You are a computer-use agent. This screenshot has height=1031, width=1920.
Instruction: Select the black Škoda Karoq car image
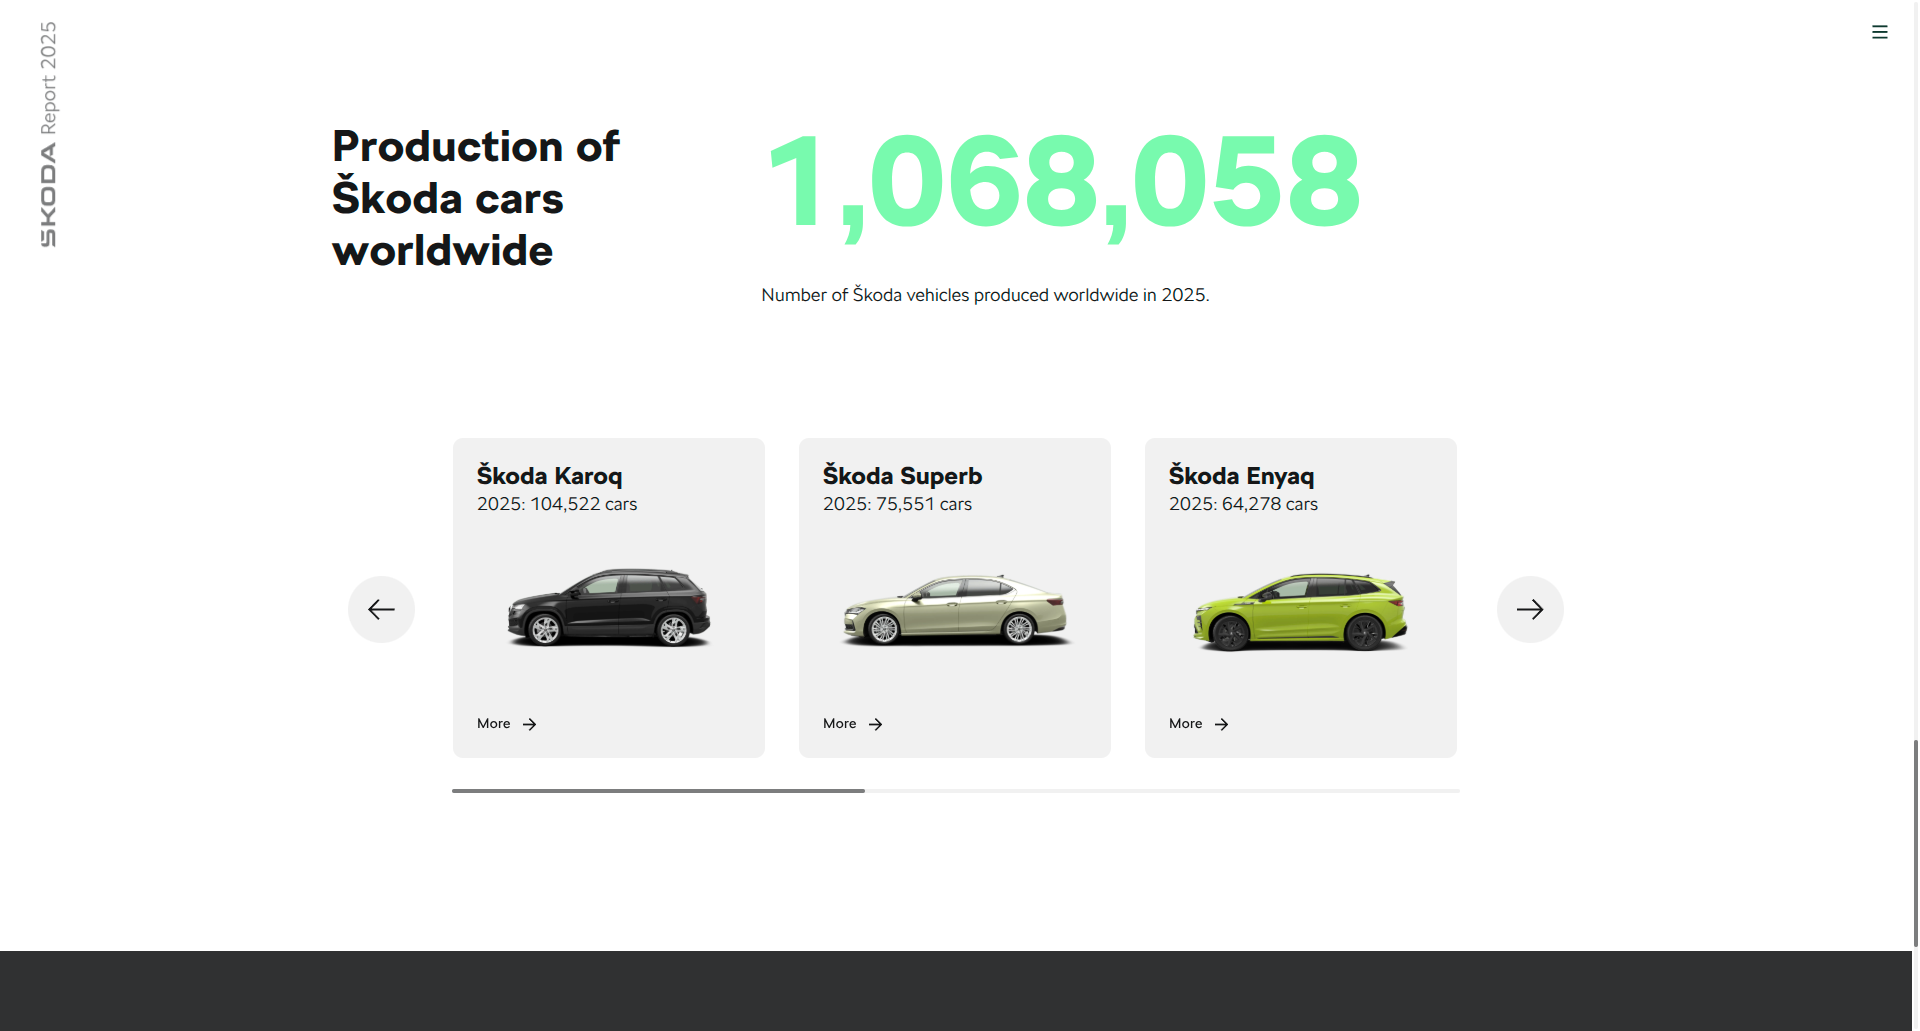pos(609,608)
